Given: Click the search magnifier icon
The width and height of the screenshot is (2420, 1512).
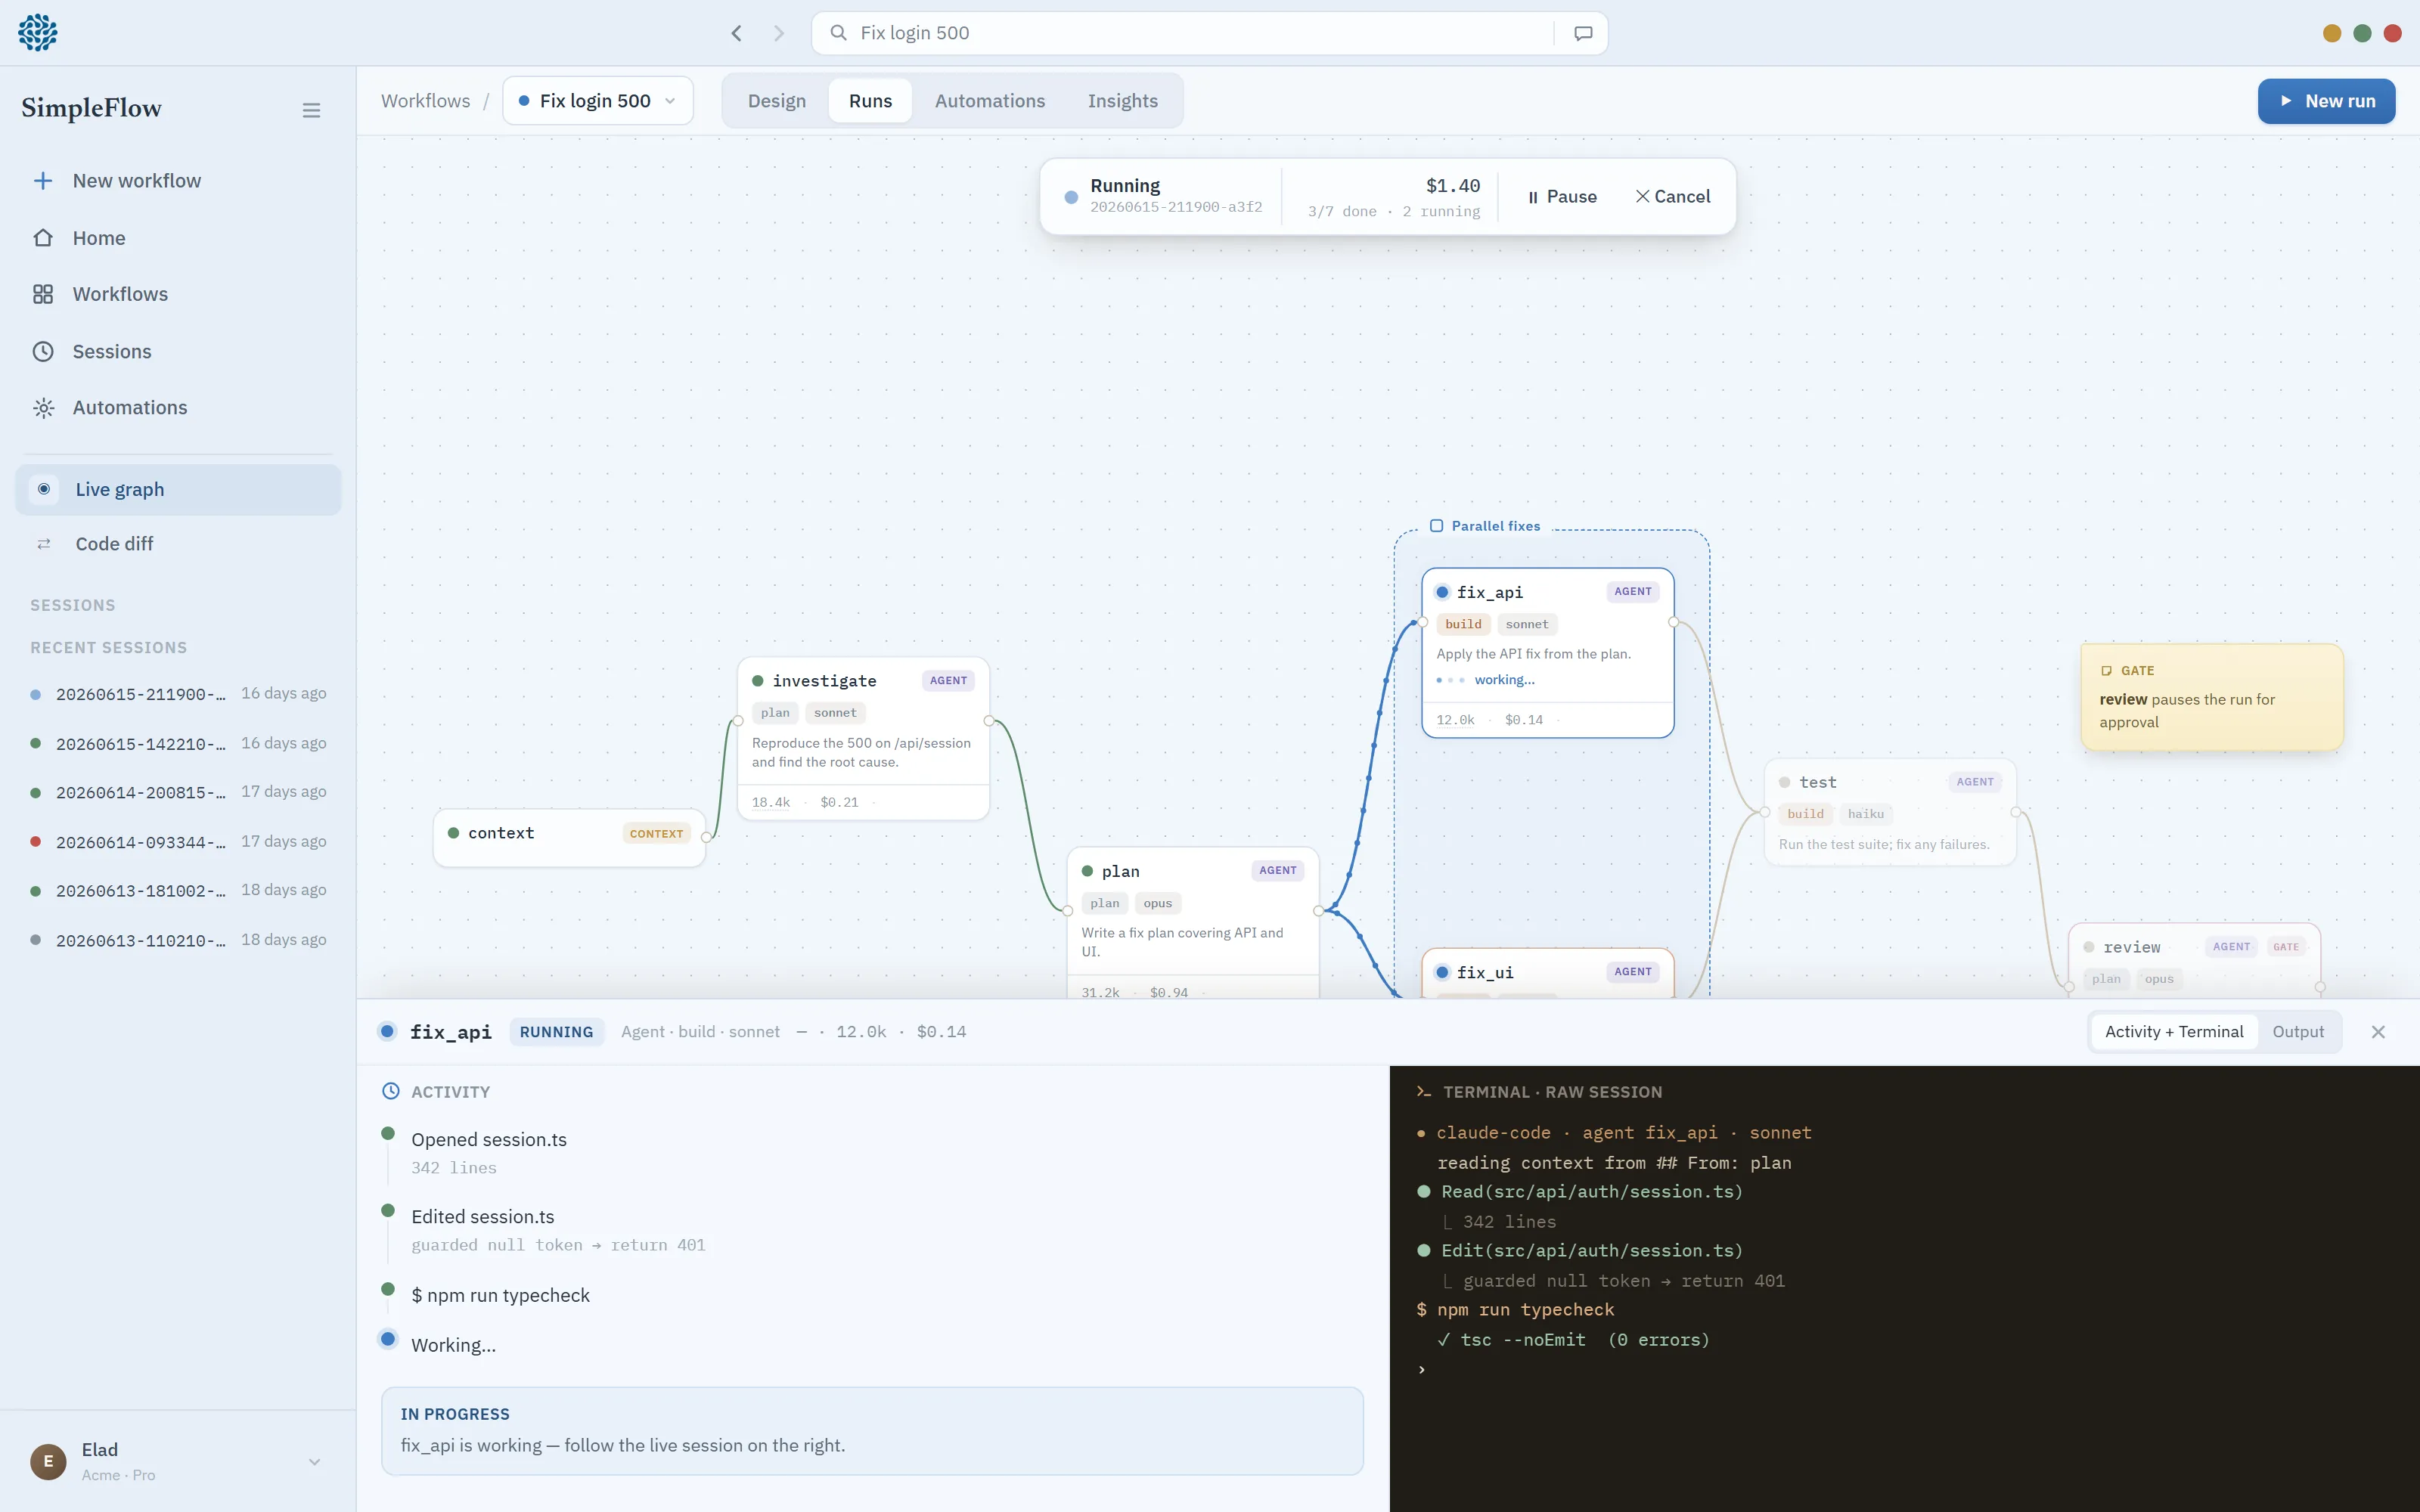Looking at the screenshot, I should point(838,33).
